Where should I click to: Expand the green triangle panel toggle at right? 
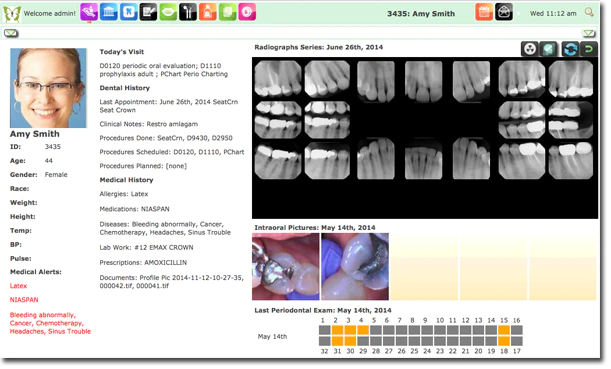589,34
